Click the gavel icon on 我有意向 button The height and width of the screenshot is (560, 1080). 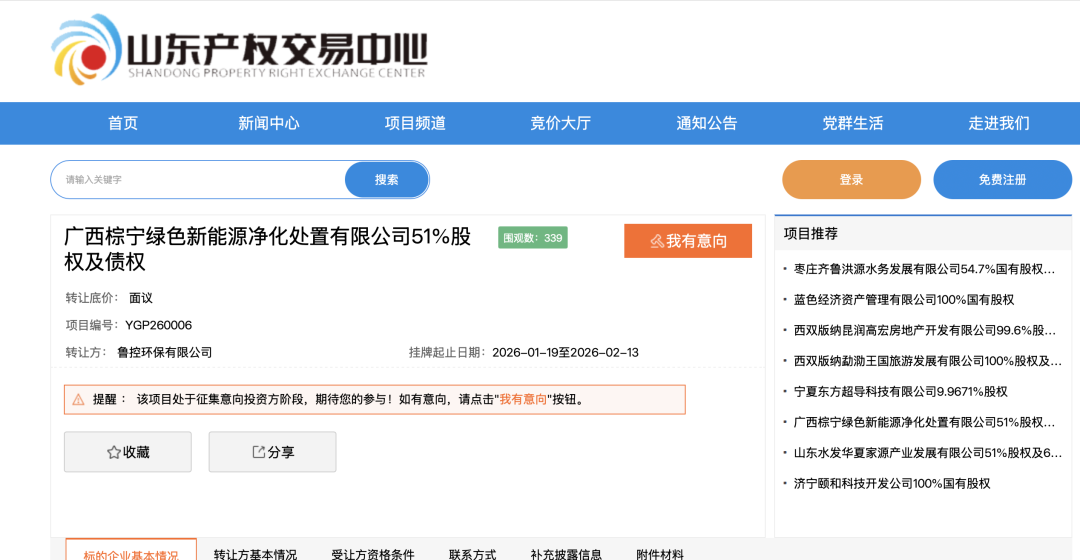pos(657,241)
